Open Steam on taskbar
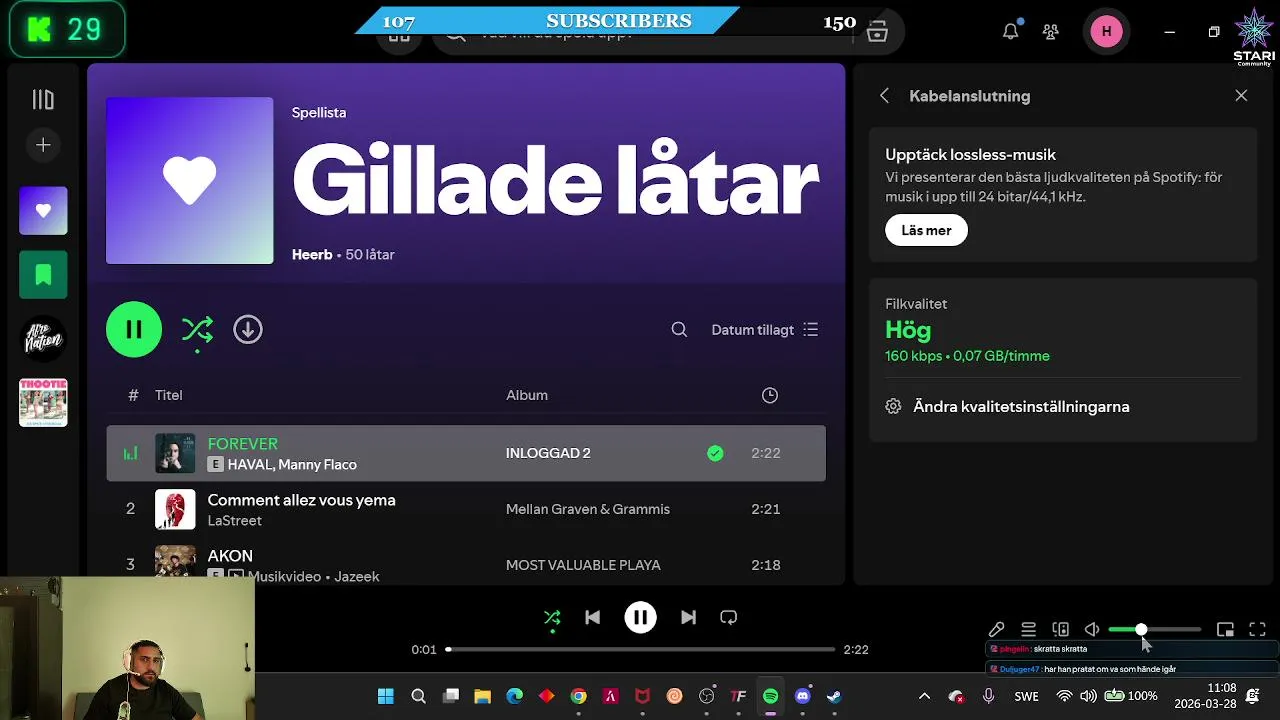Viewport: 1280px width, 720px height. 834,696
